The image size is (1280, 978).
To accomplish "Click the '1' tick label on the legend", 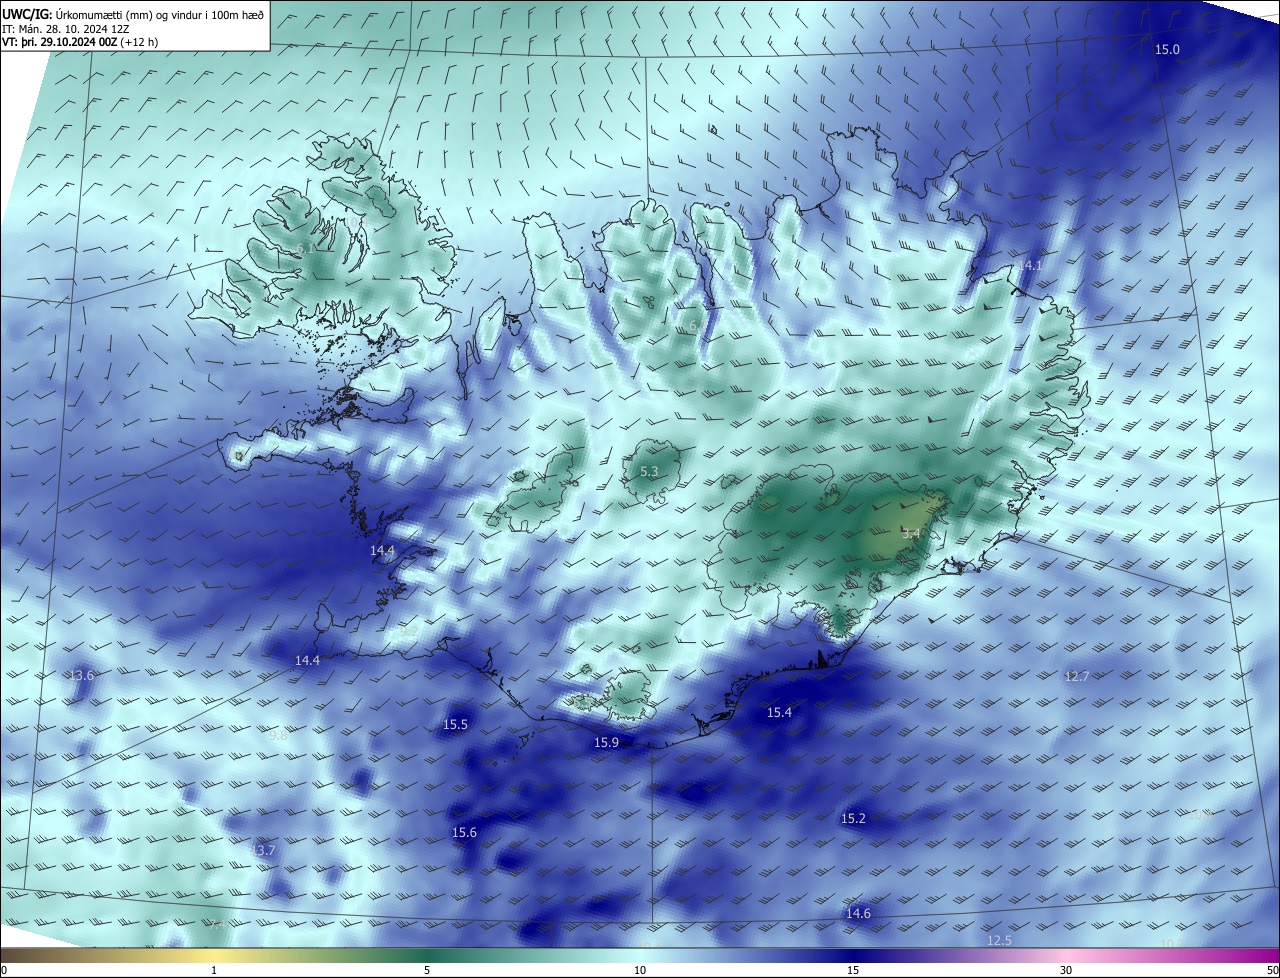I will tap(215, 971).
